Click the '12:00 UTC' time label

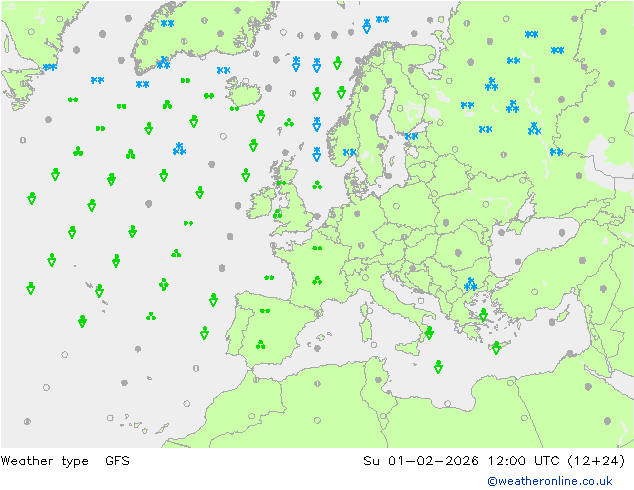(x=524, y=460)
